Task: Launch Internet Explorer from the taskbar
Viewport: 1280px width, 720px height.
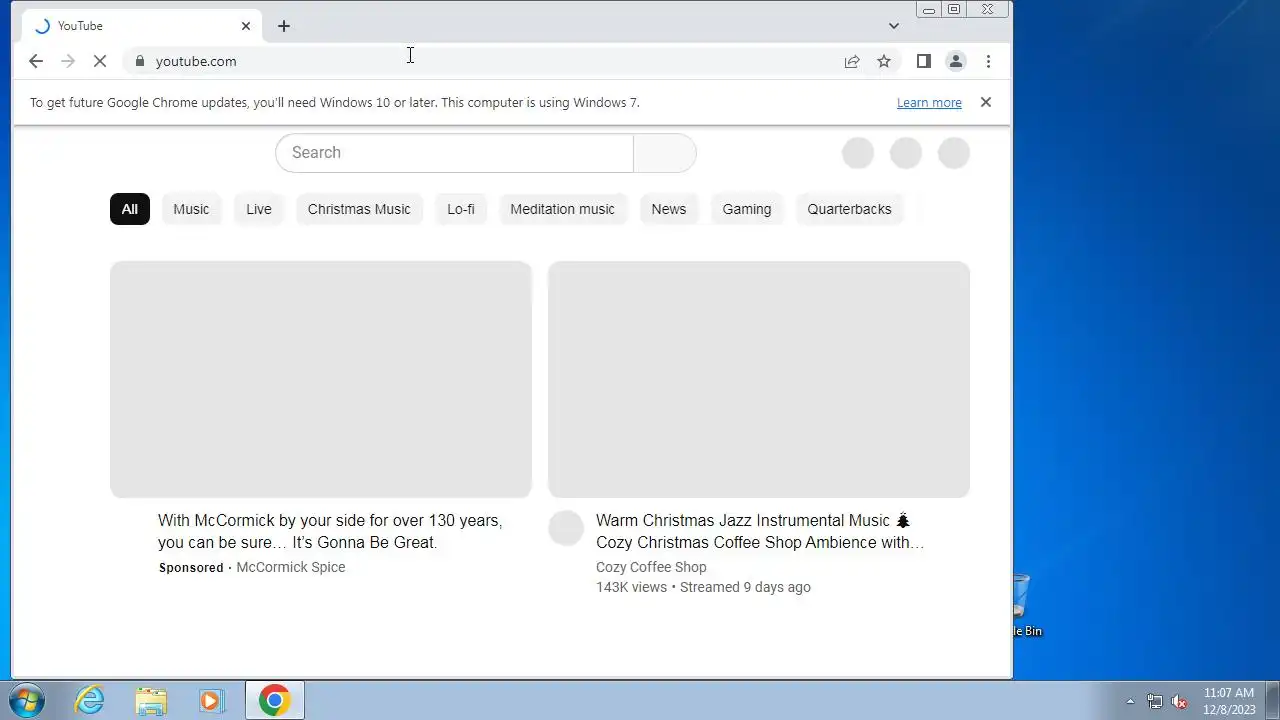Action: tap(90, 700)
